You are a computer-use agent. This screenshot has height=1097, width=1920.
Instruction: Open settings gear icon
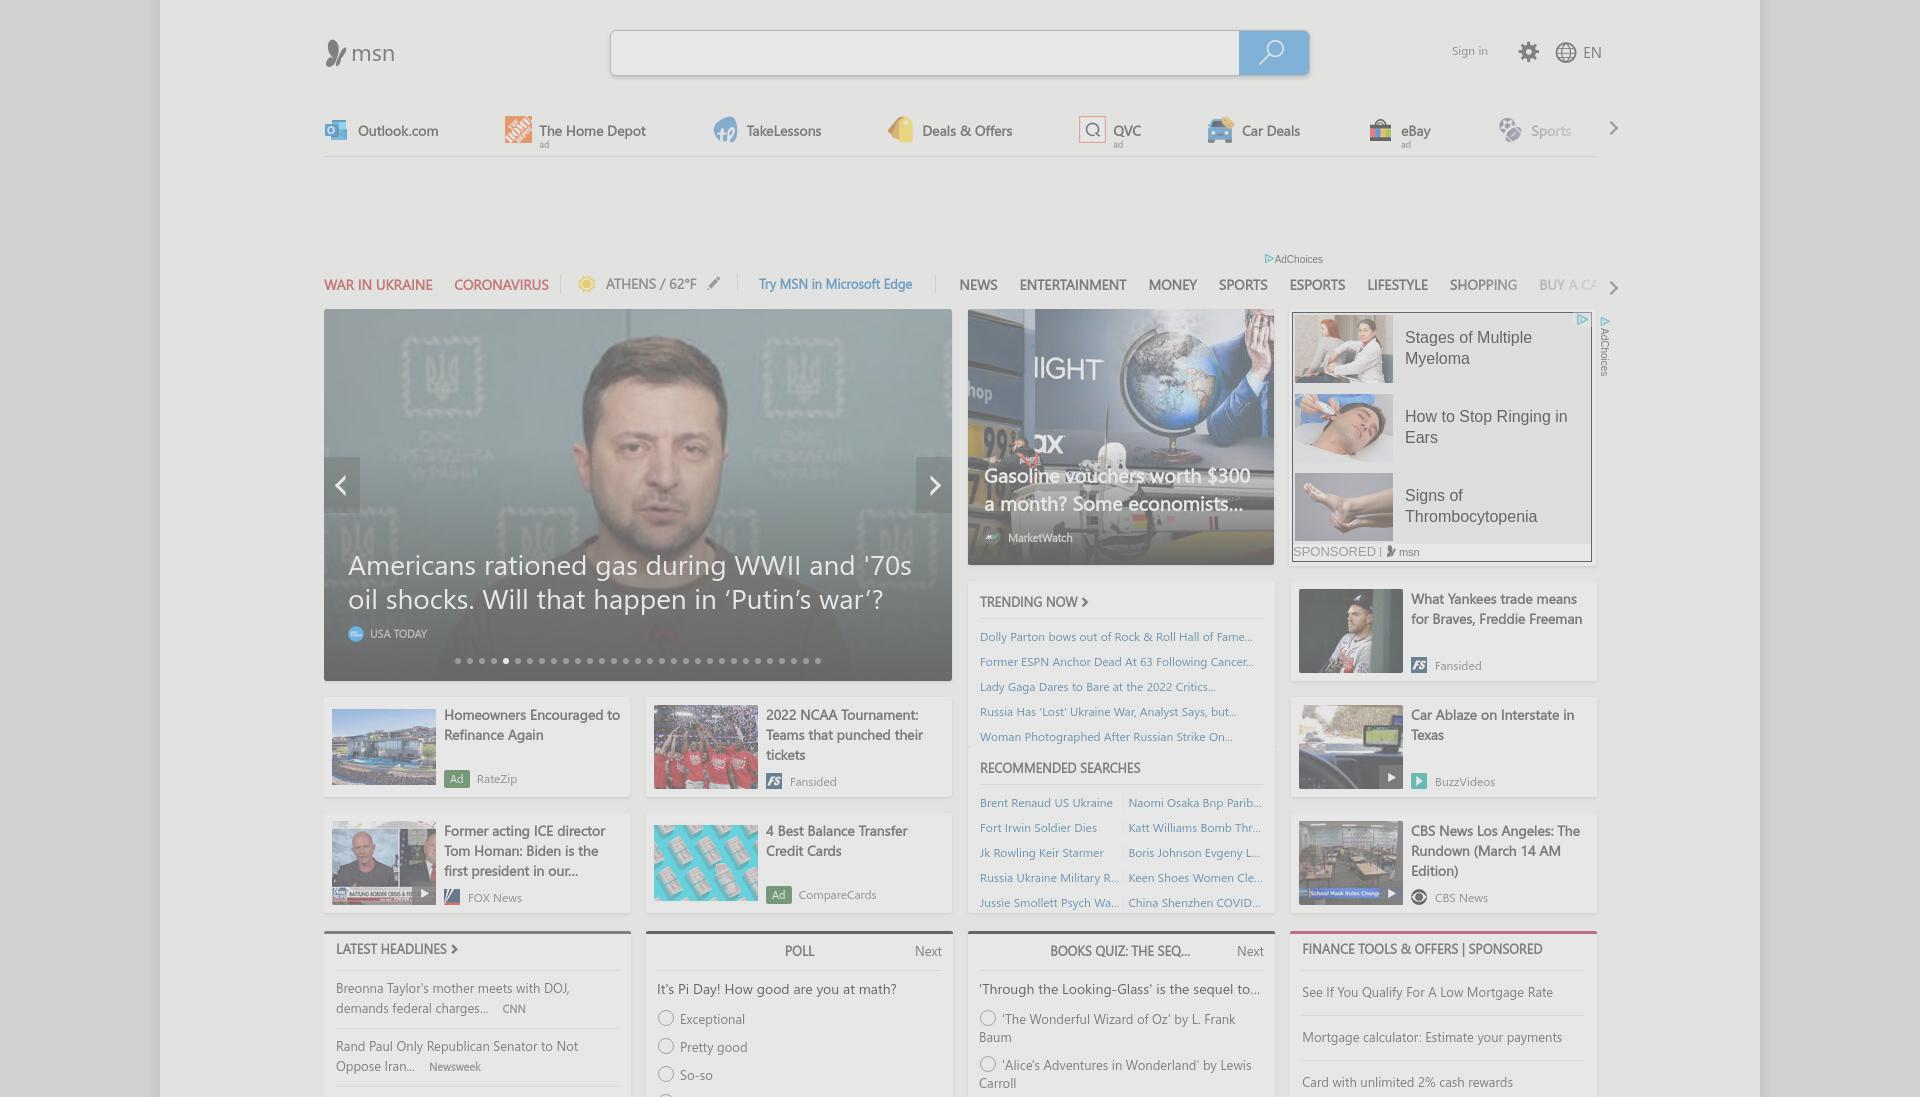tap(1528, 52)
